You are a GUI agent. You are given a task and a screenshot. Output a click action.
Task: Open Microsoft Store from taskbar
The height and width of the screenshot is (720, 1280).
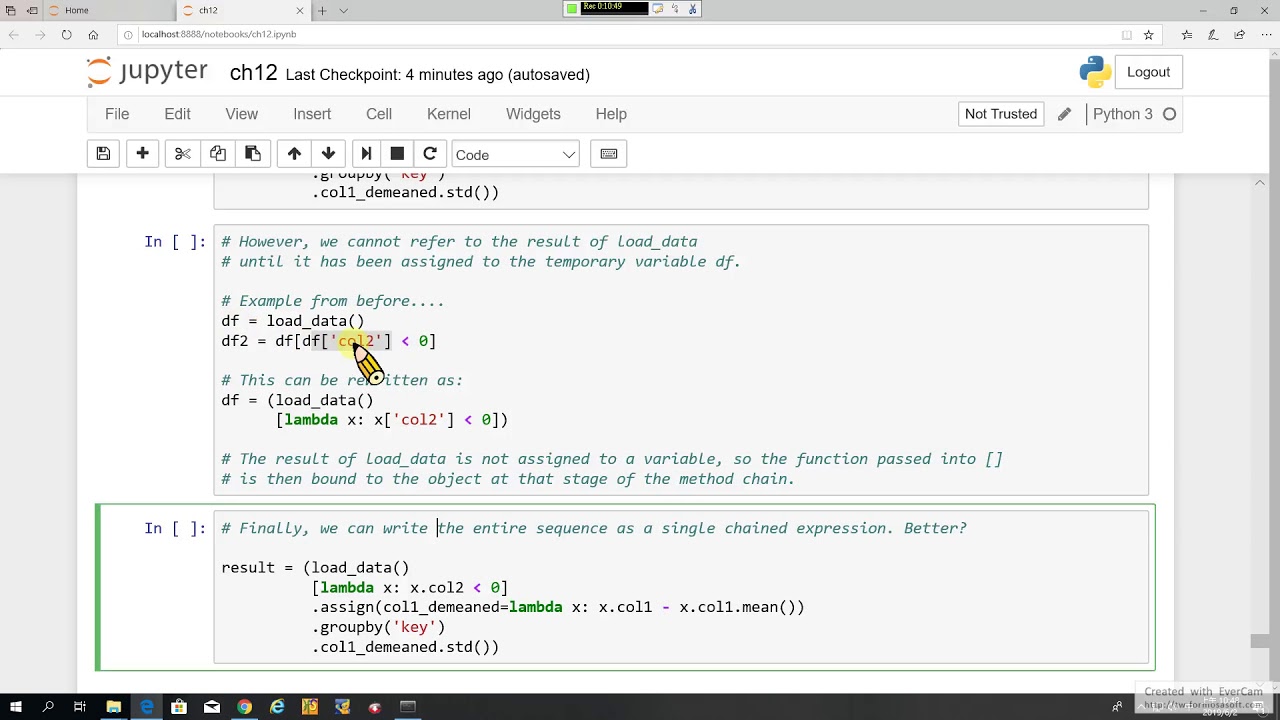click(179, 707)
